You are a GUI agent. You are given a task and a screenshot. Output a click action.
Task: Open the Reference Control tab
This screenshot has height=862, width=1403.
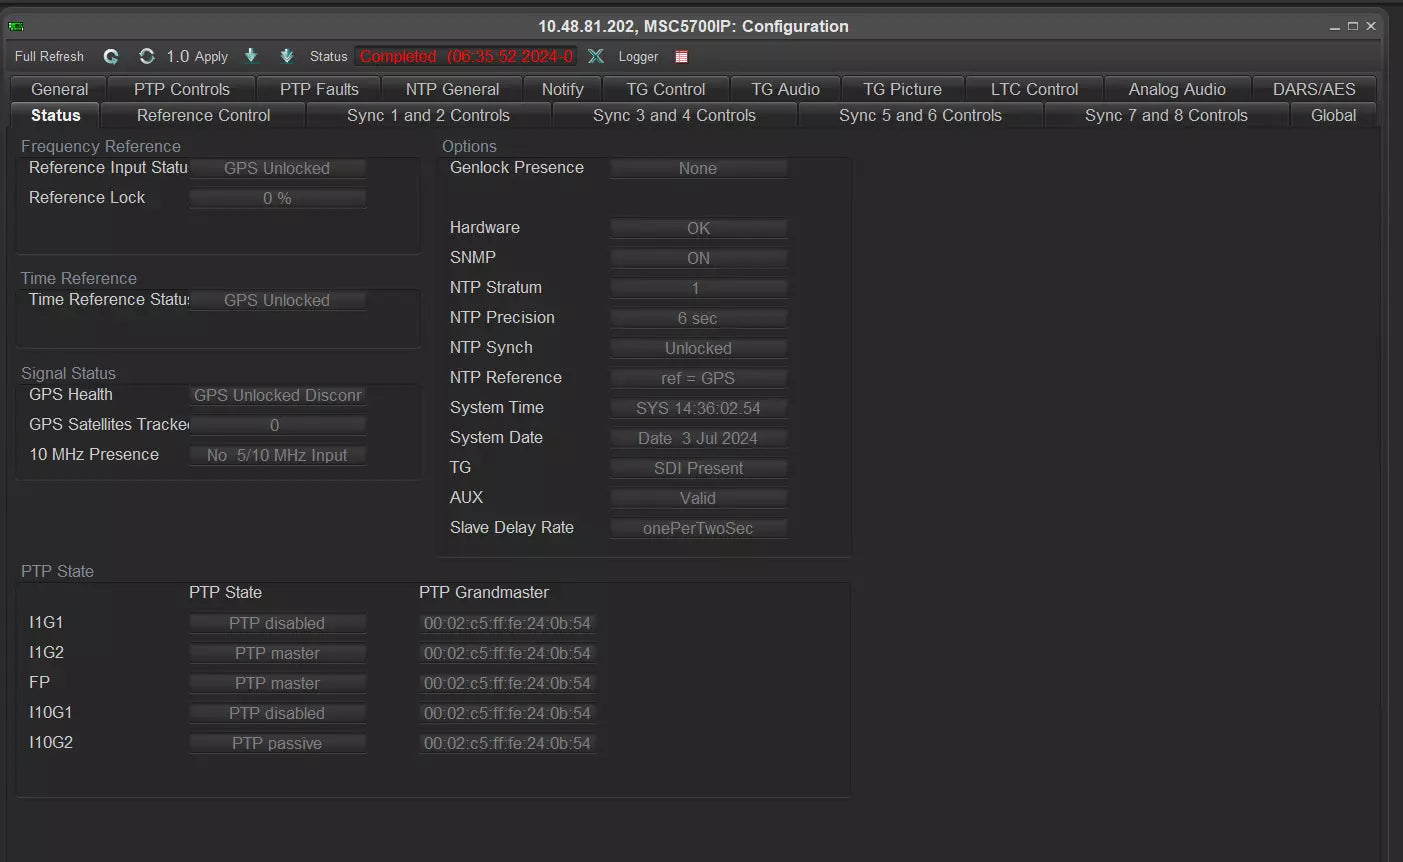coord(203,115)
